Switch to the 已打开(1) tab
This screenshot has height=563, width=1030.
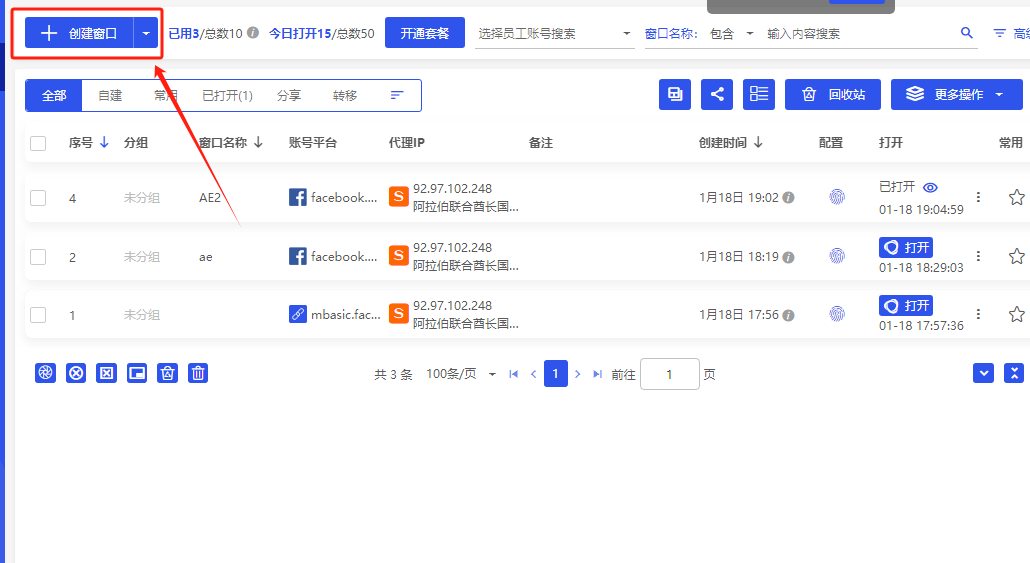coord(227,95)
